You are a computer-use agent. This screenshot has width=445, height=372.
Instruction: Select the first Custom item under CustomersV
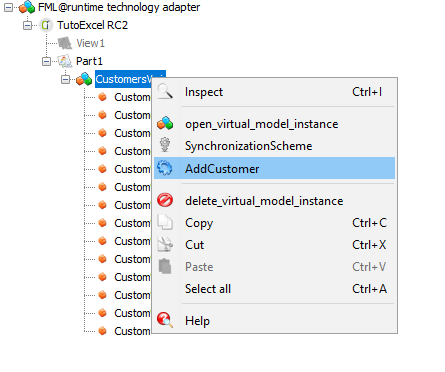coord(132,97)
